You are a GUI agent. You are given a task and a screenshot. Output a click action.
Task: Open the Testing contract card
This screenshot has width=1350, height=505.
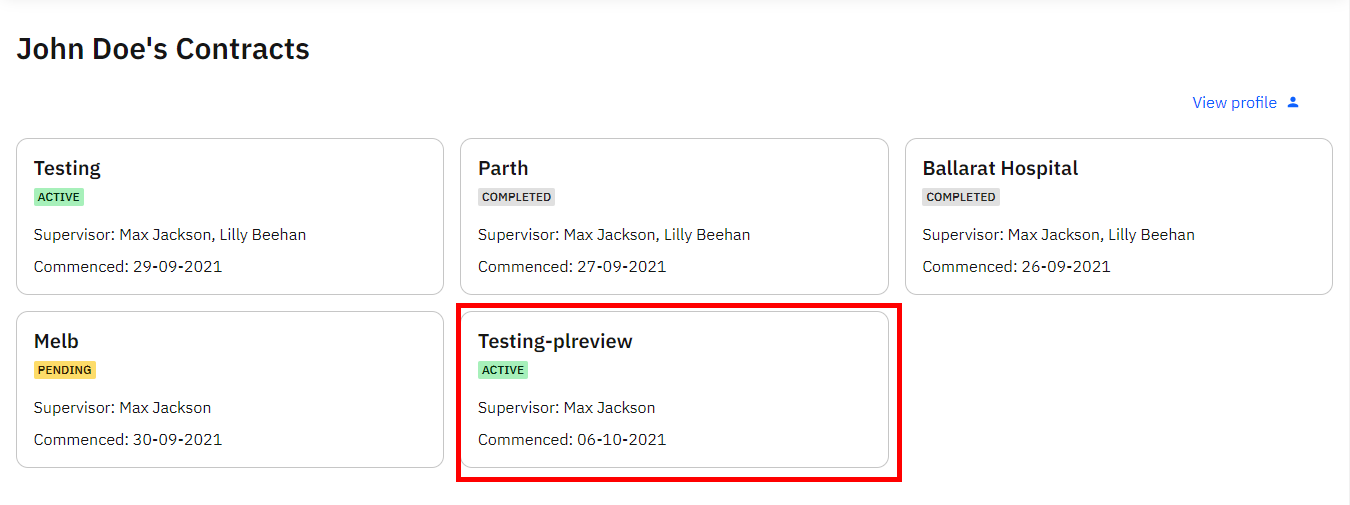(x=230, y=216)
